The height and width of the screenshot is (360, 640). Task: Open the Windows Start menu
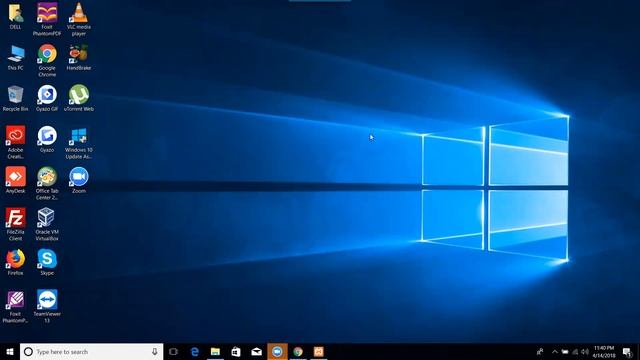(x=10, y=352)
